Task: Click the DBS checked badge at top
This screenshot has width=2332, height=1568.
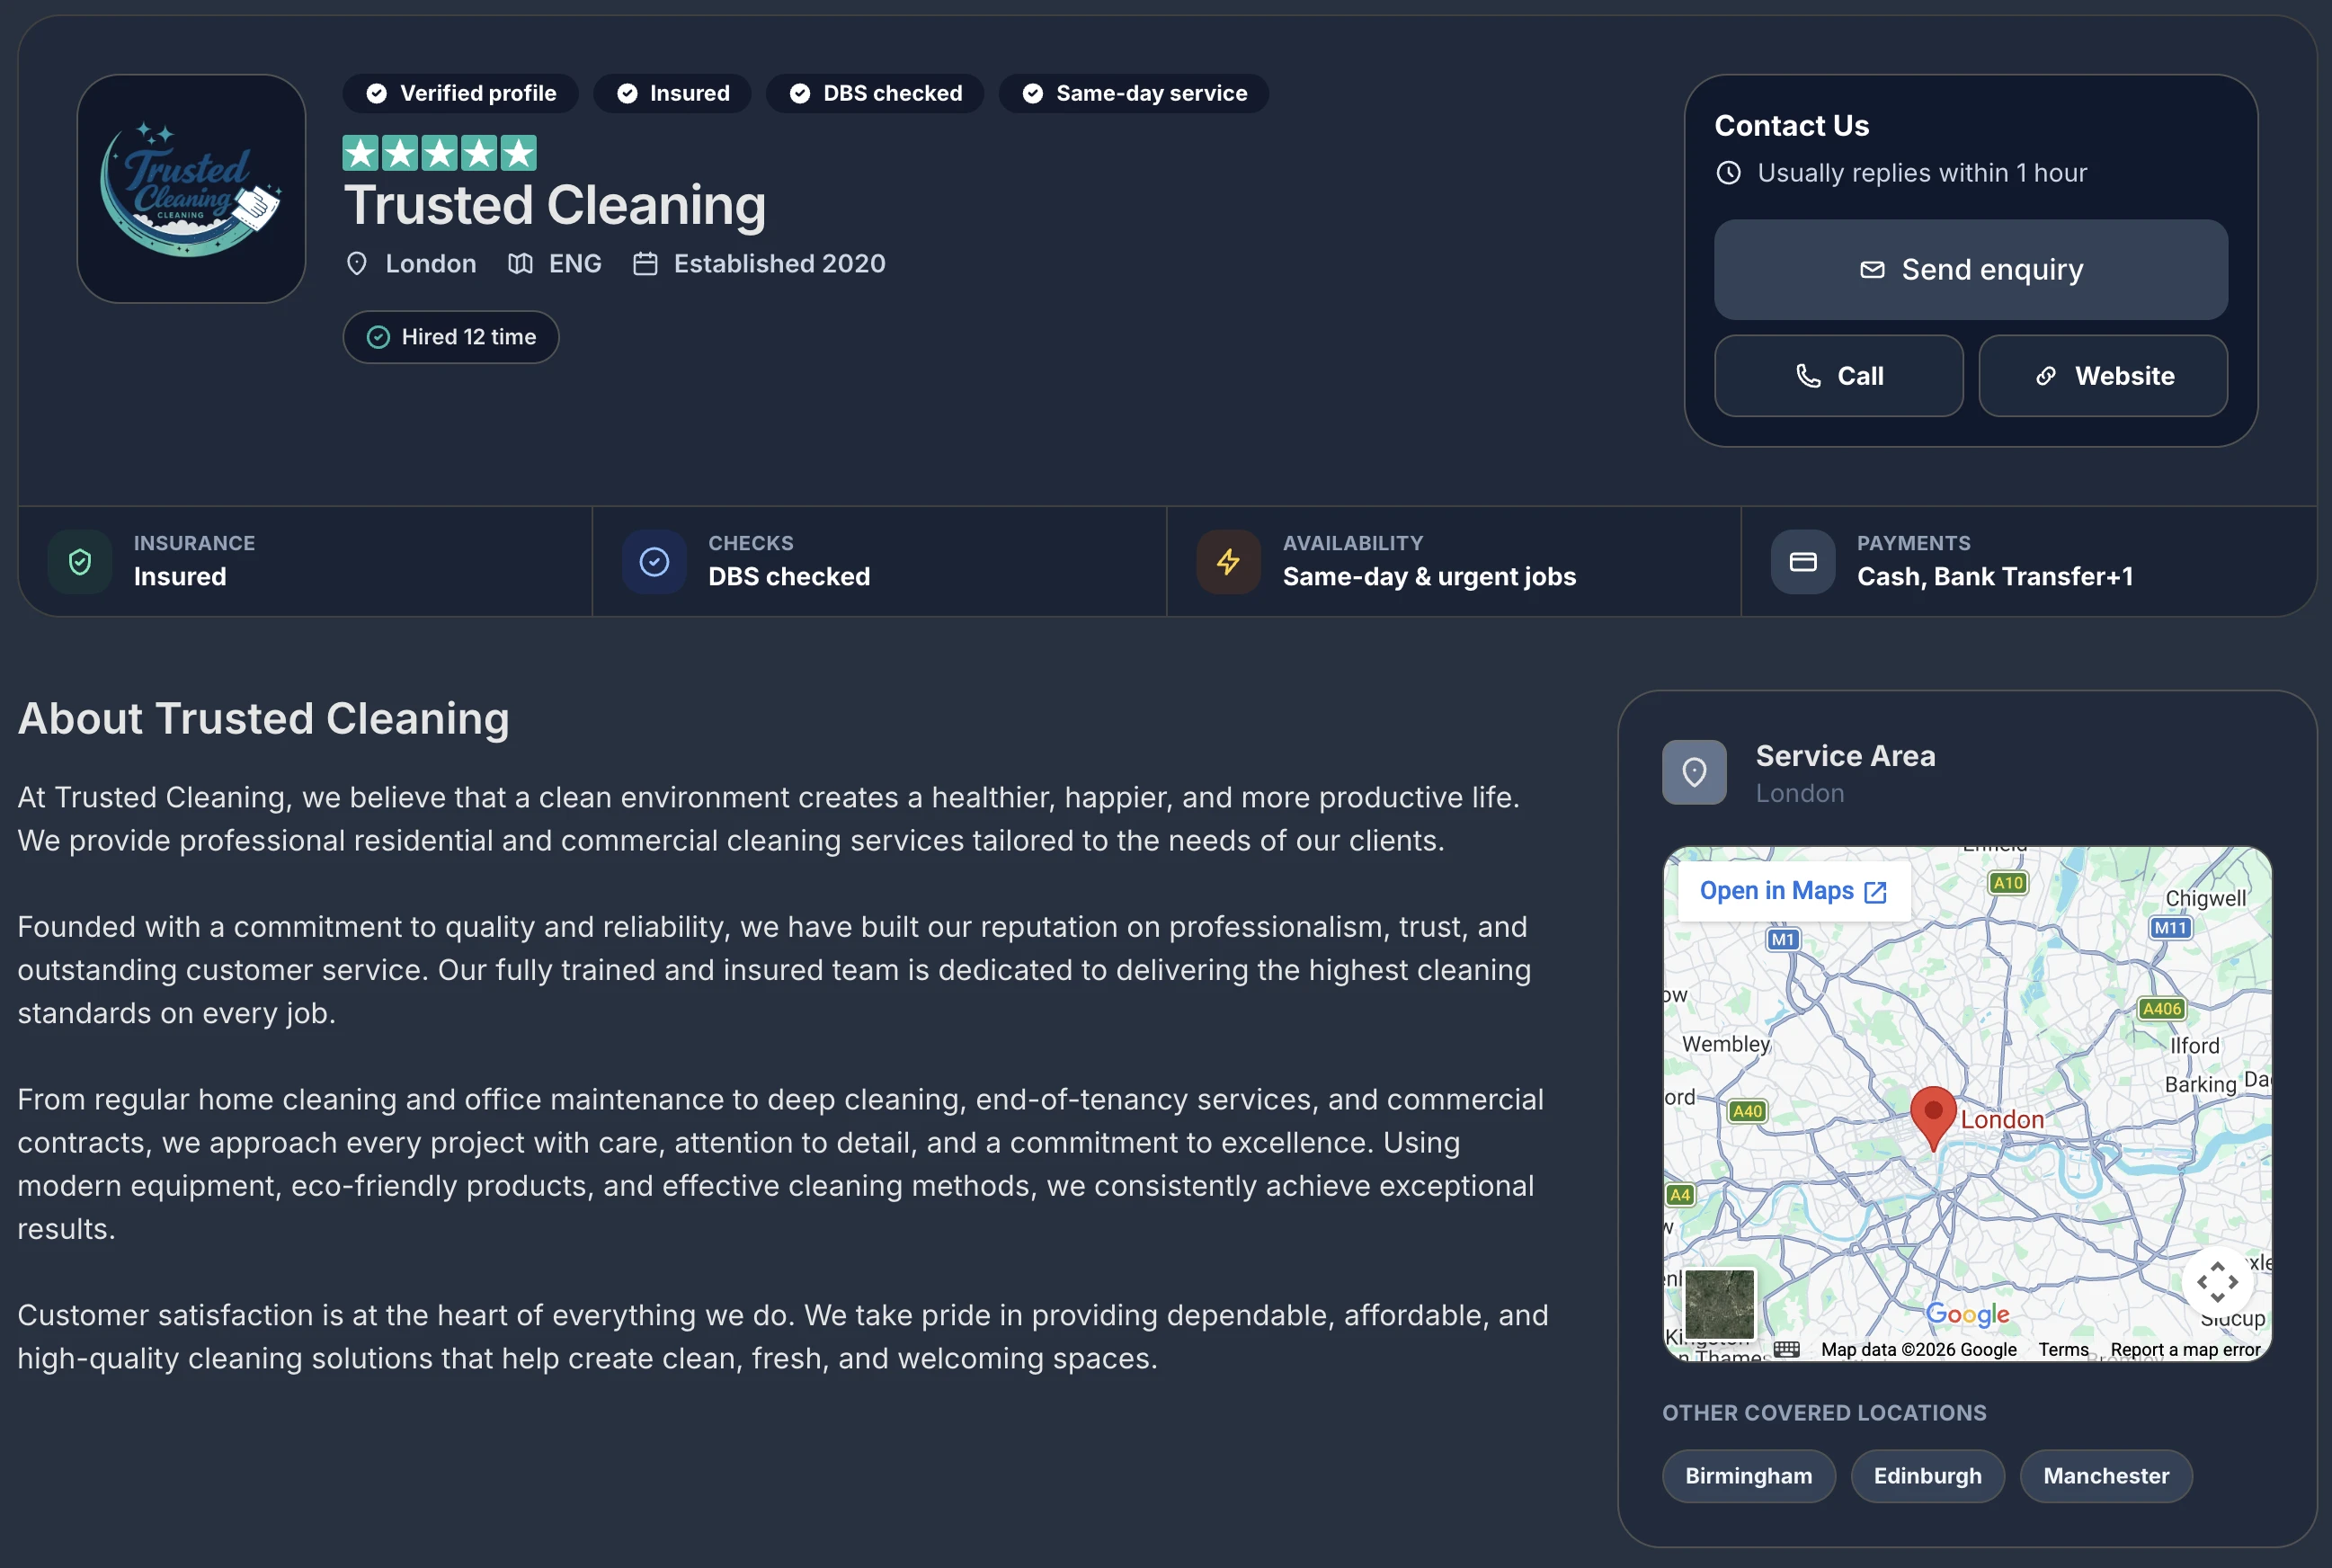Action: pos(875,93)
